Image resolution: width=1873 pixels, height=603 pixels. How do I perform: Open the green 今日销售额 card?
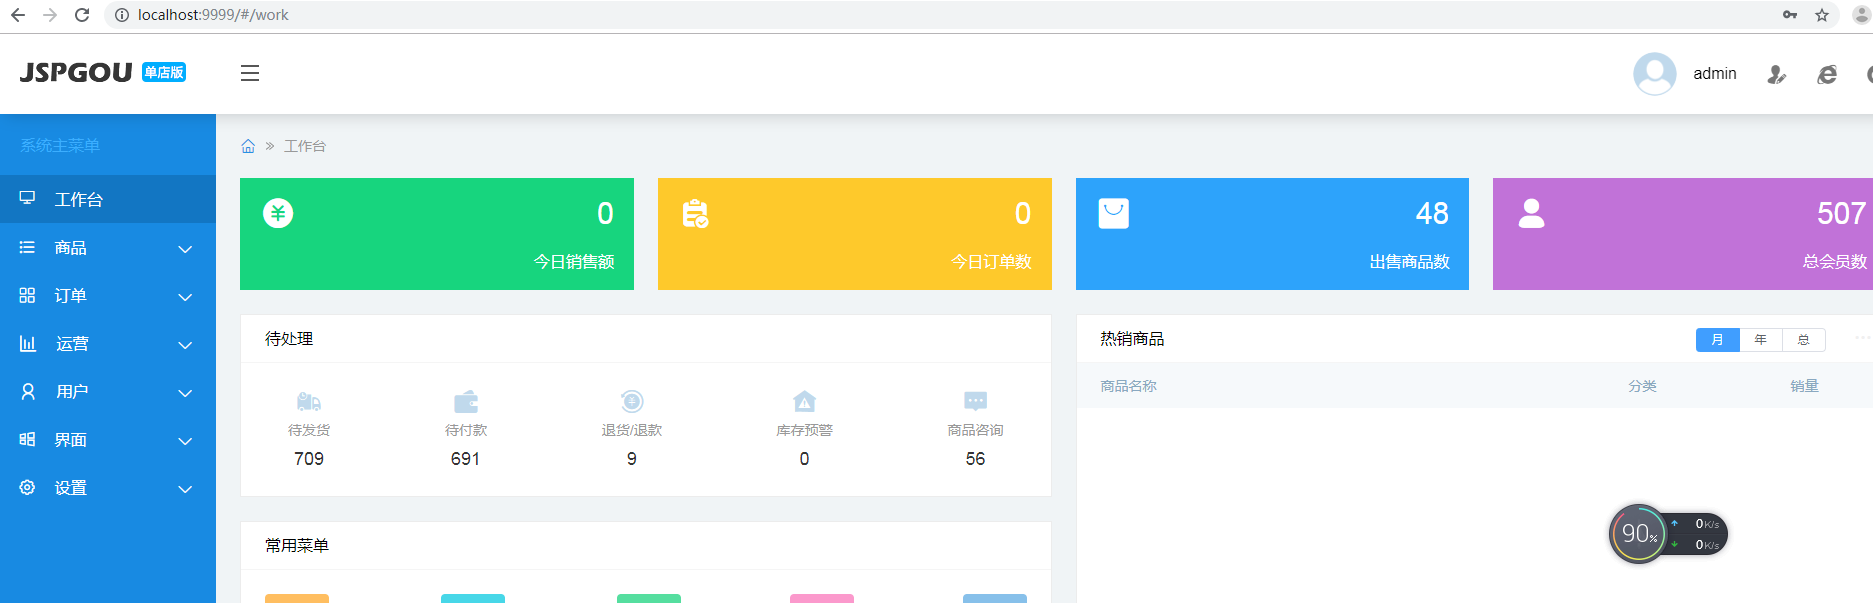(x=437, y=234)
